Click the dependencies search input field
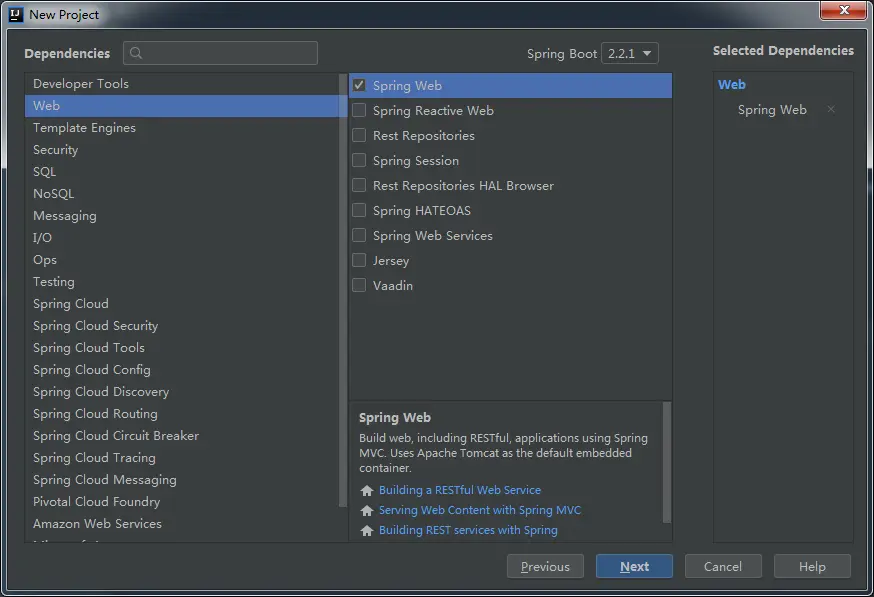The width and height of the screenshot is (874, 597). click(221, 53)
